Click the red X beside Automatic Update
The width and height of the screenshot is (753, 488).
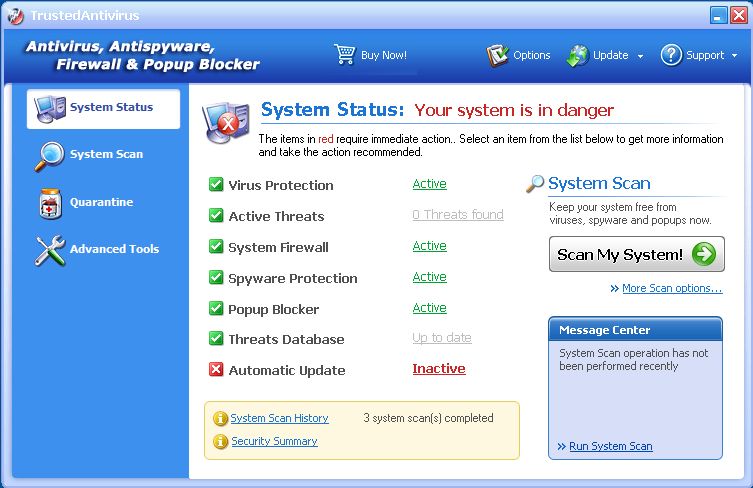tap(216, 370)
